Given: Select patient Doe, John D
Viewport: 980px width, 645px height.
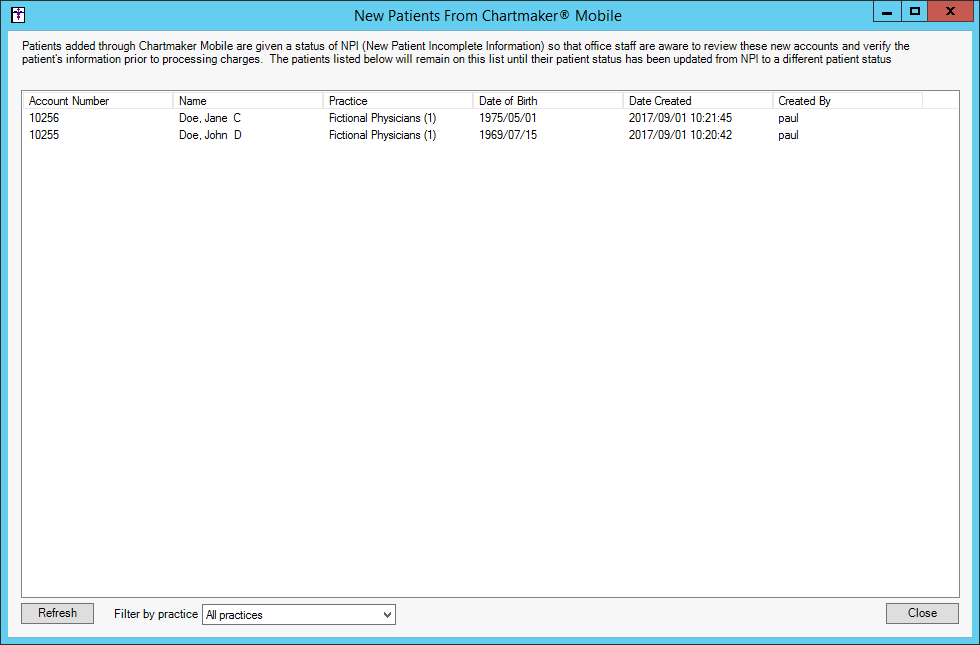Looking at the screenshot, I should [x=210, y=135].
